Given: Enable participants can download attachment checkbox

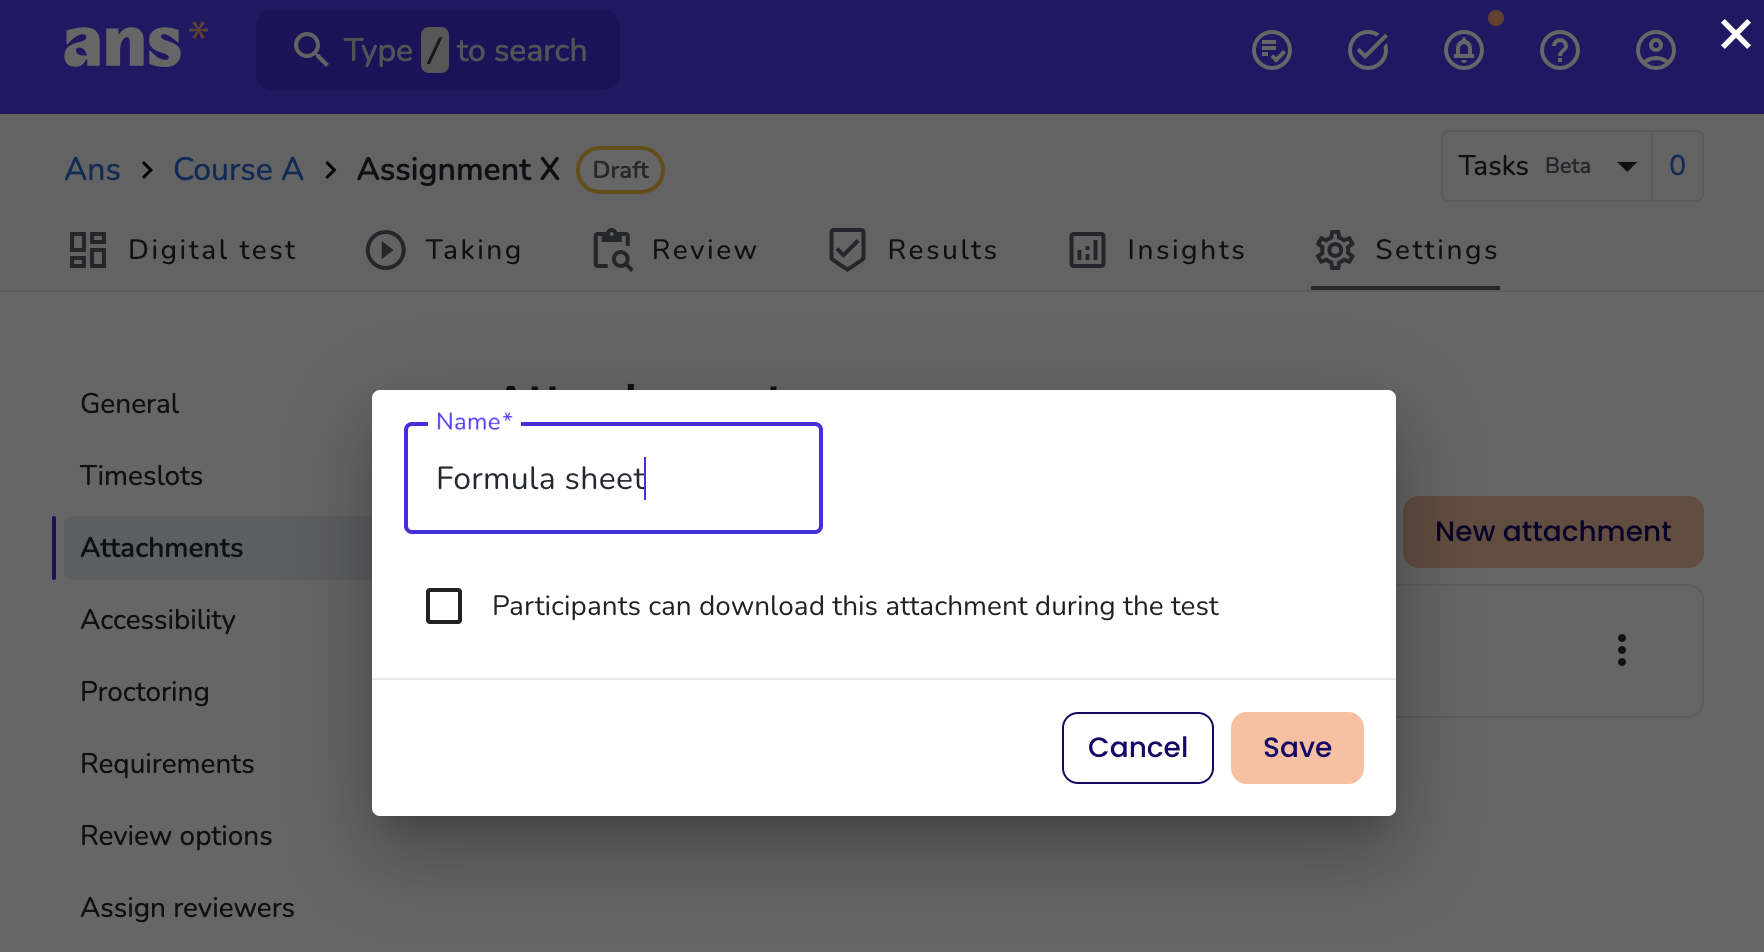Looking at the screenshot, I should 444,606.
